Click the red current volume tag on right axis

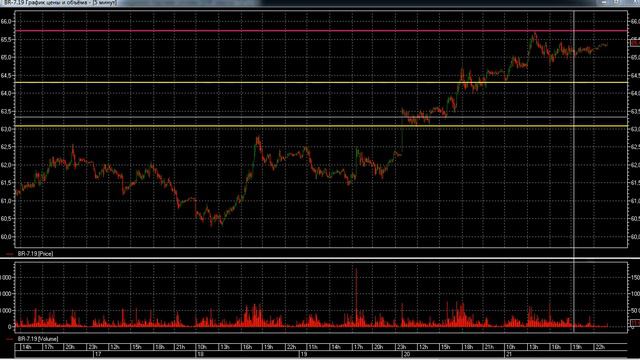tap(635, 323)
